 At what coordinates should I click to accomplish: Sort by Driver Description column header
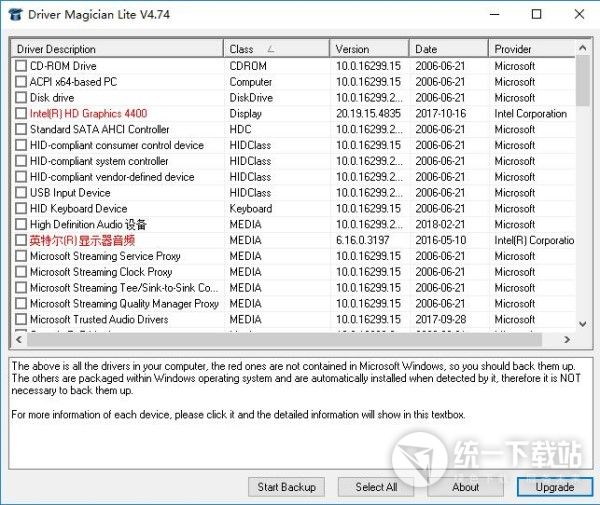click(x=117, y=49)
